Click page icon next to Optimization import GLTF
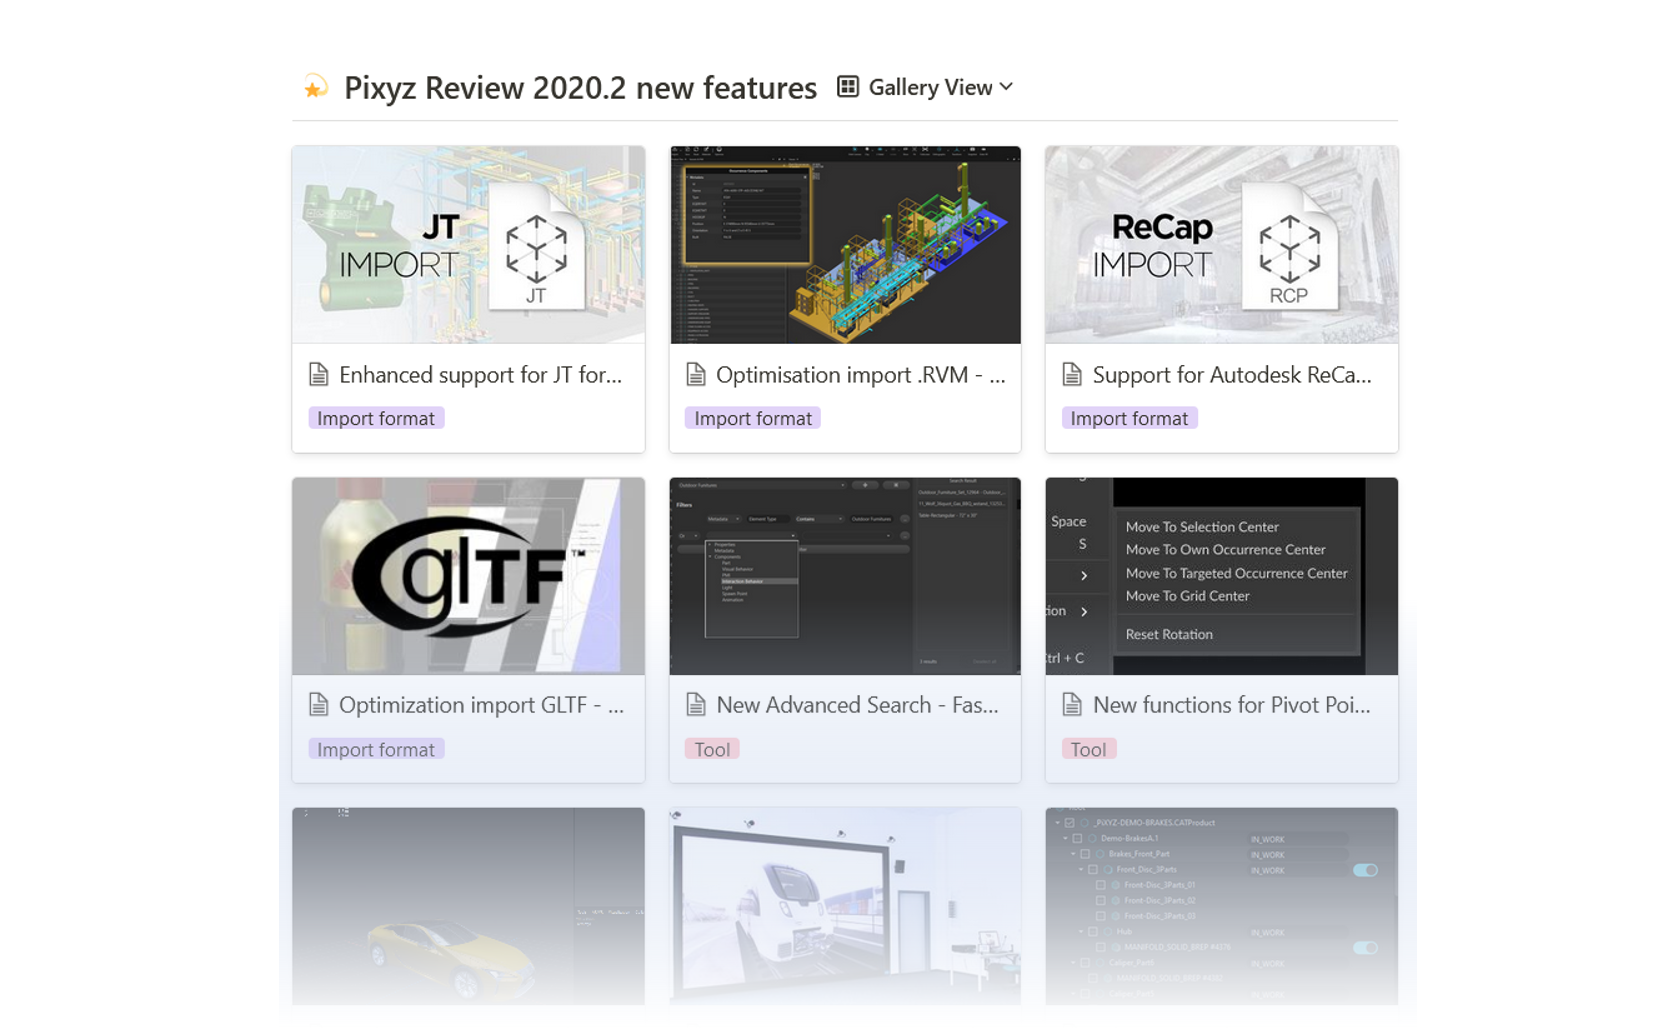 (x=318, y=705)
